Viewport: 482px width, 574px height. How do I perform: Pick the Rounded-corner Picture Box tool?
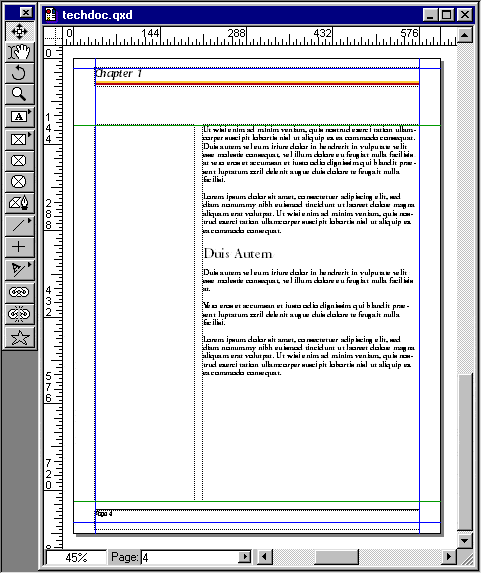pyautogui.click(x=19, y=161)
